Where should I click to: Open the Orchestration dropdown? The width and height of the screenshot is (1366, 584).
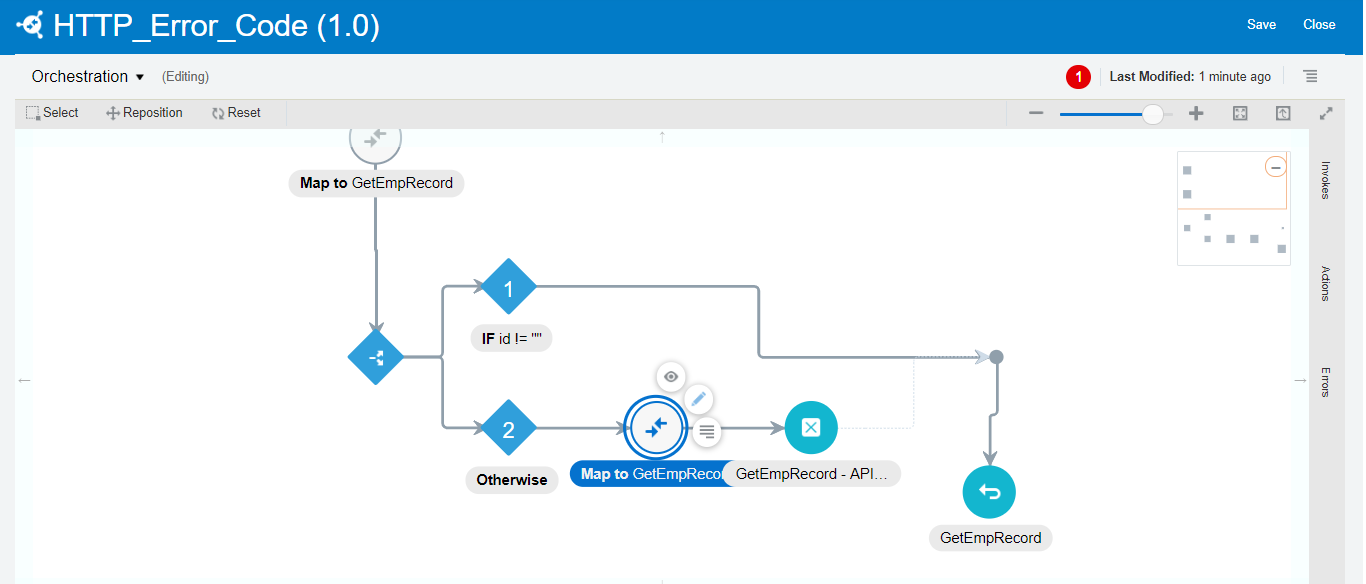click(x=87, y=76)
